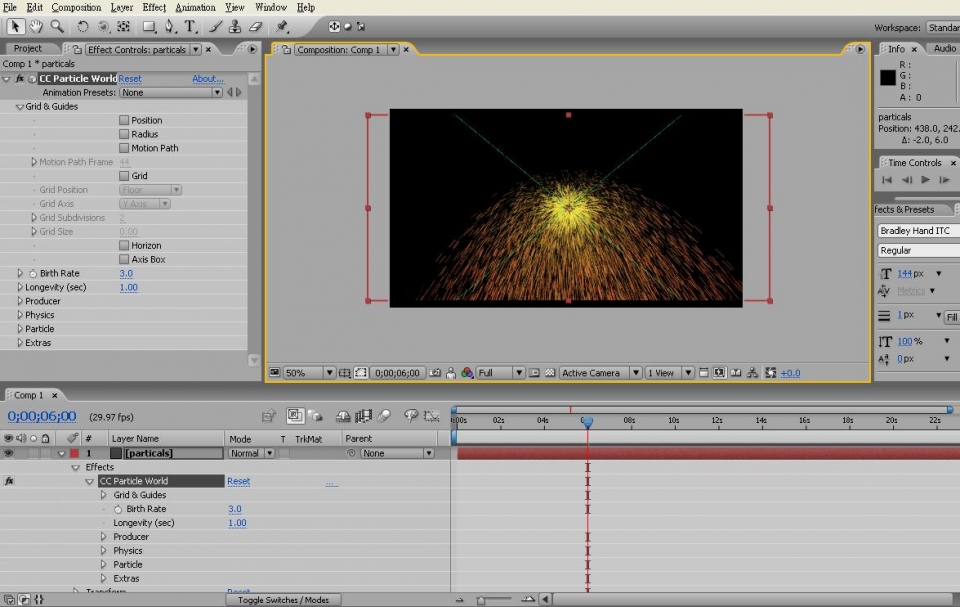Select the Zoom magnifier tool
This screenshot has height=607, width=960.
point(57,26)
